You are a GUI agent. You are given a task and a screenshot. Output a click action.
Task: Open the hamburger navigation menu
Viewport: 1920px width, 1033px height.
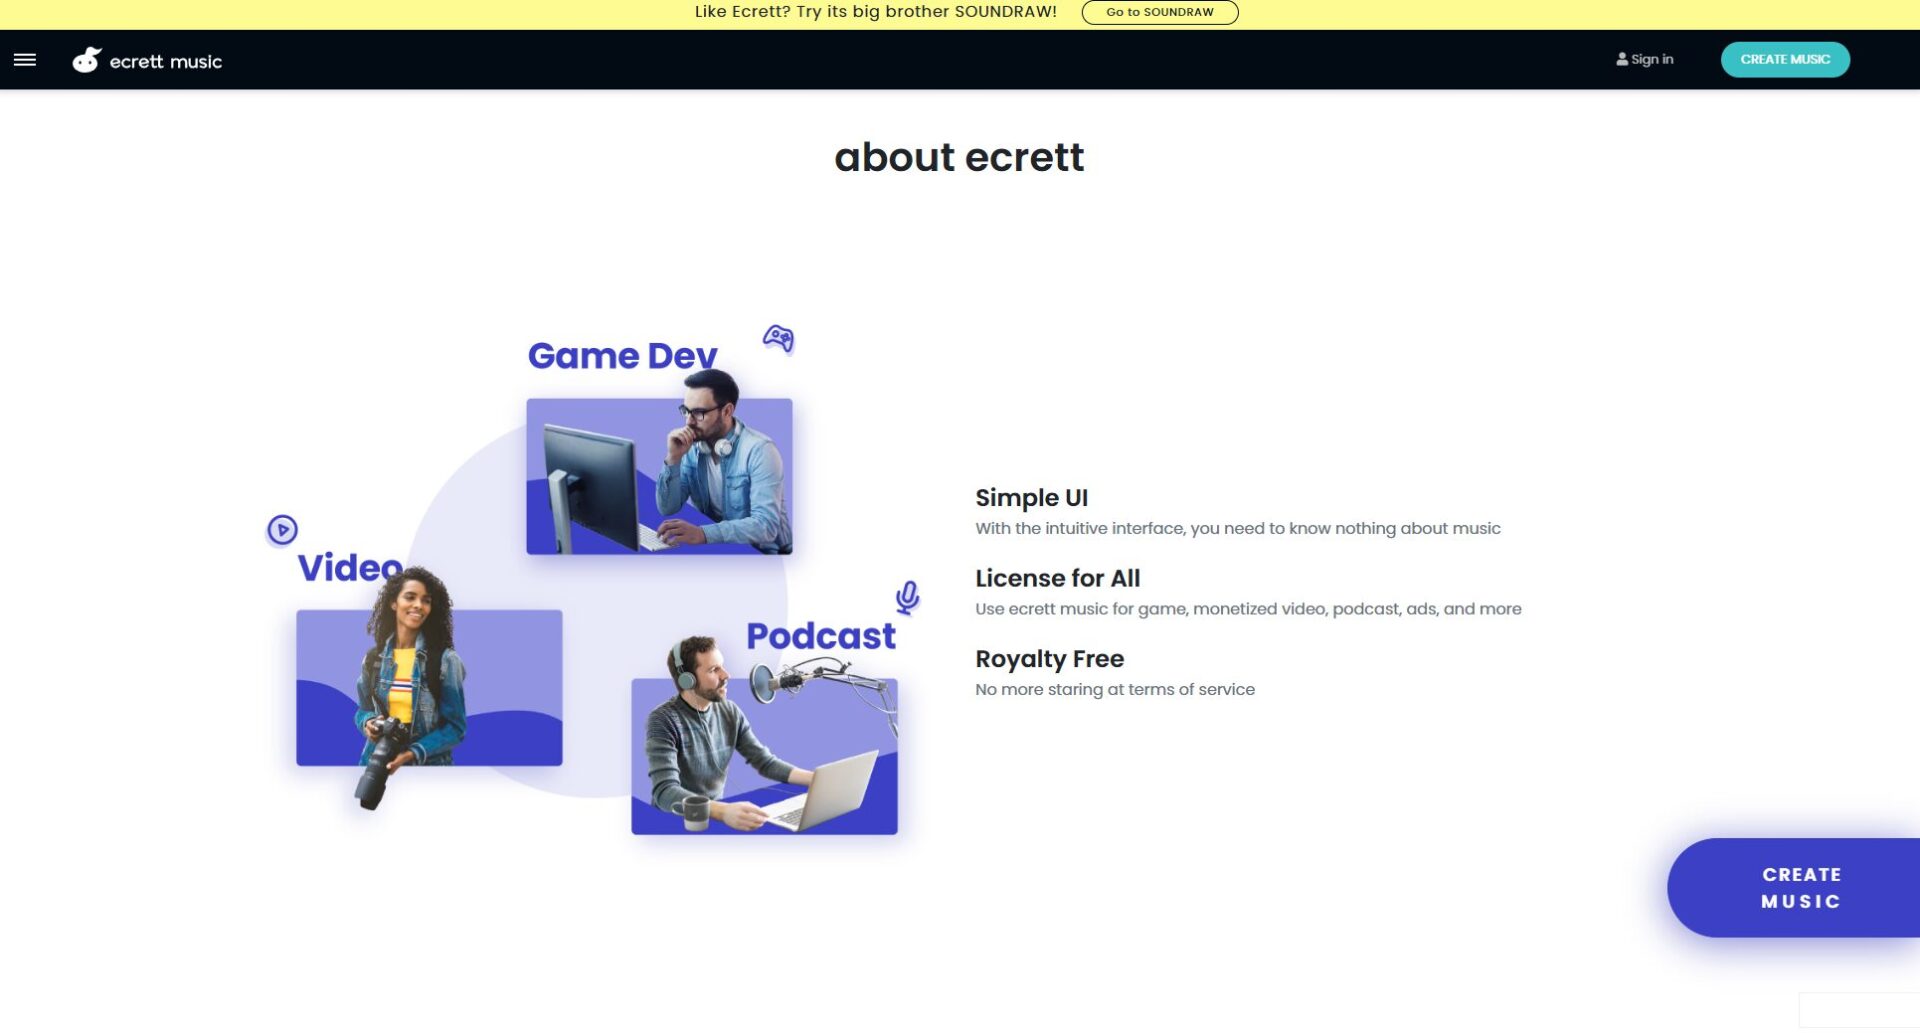25,60
